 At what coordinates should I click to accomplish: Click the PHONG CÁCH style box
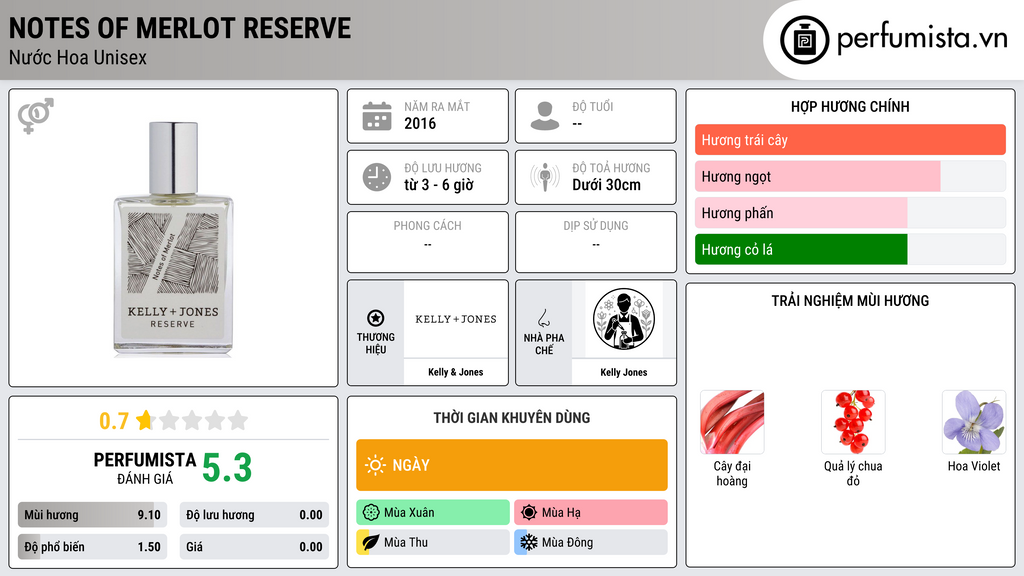428,242
